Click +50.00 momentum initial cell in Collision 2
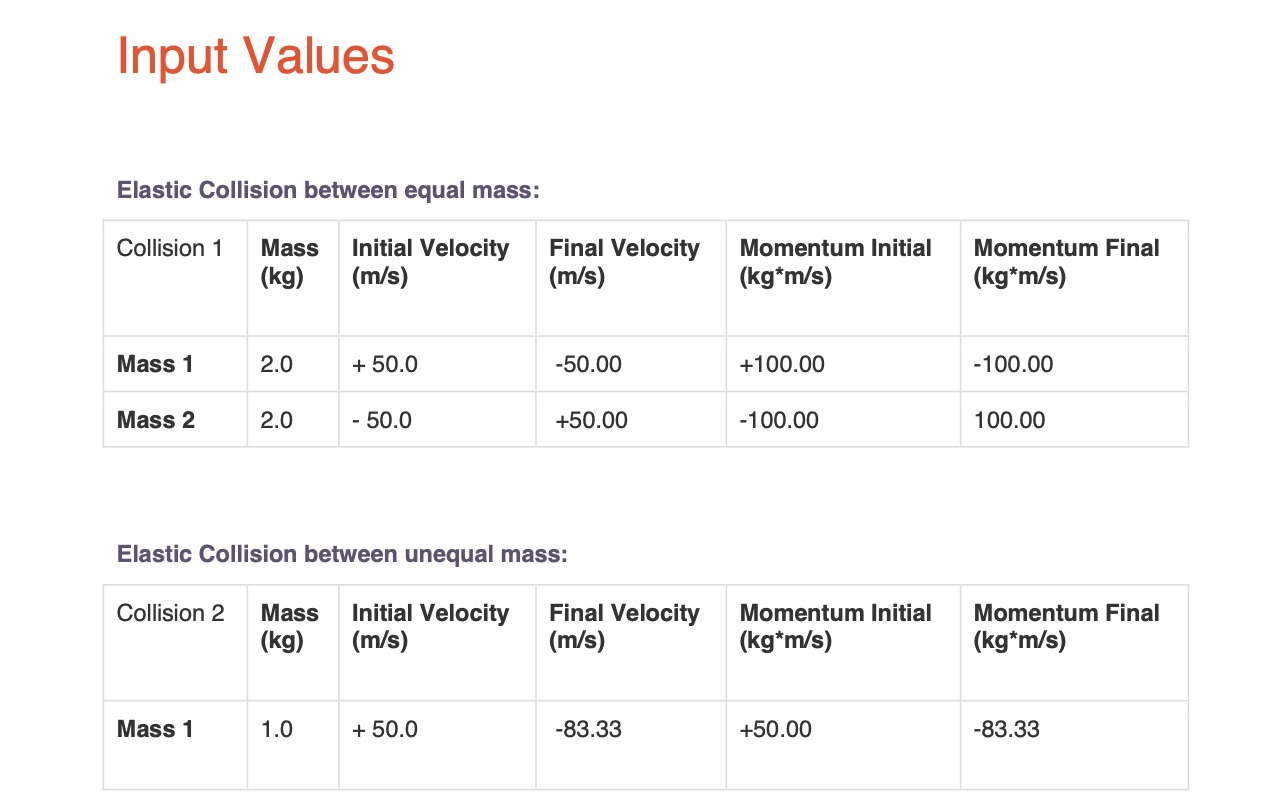The image size is (1280, 800). [x=776, y=729]
